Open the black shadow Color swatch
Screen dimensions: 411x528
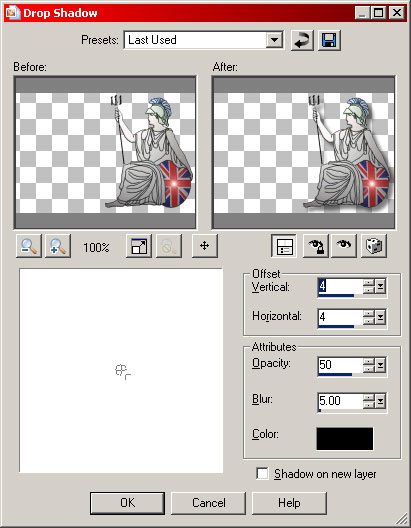(345, 438)
